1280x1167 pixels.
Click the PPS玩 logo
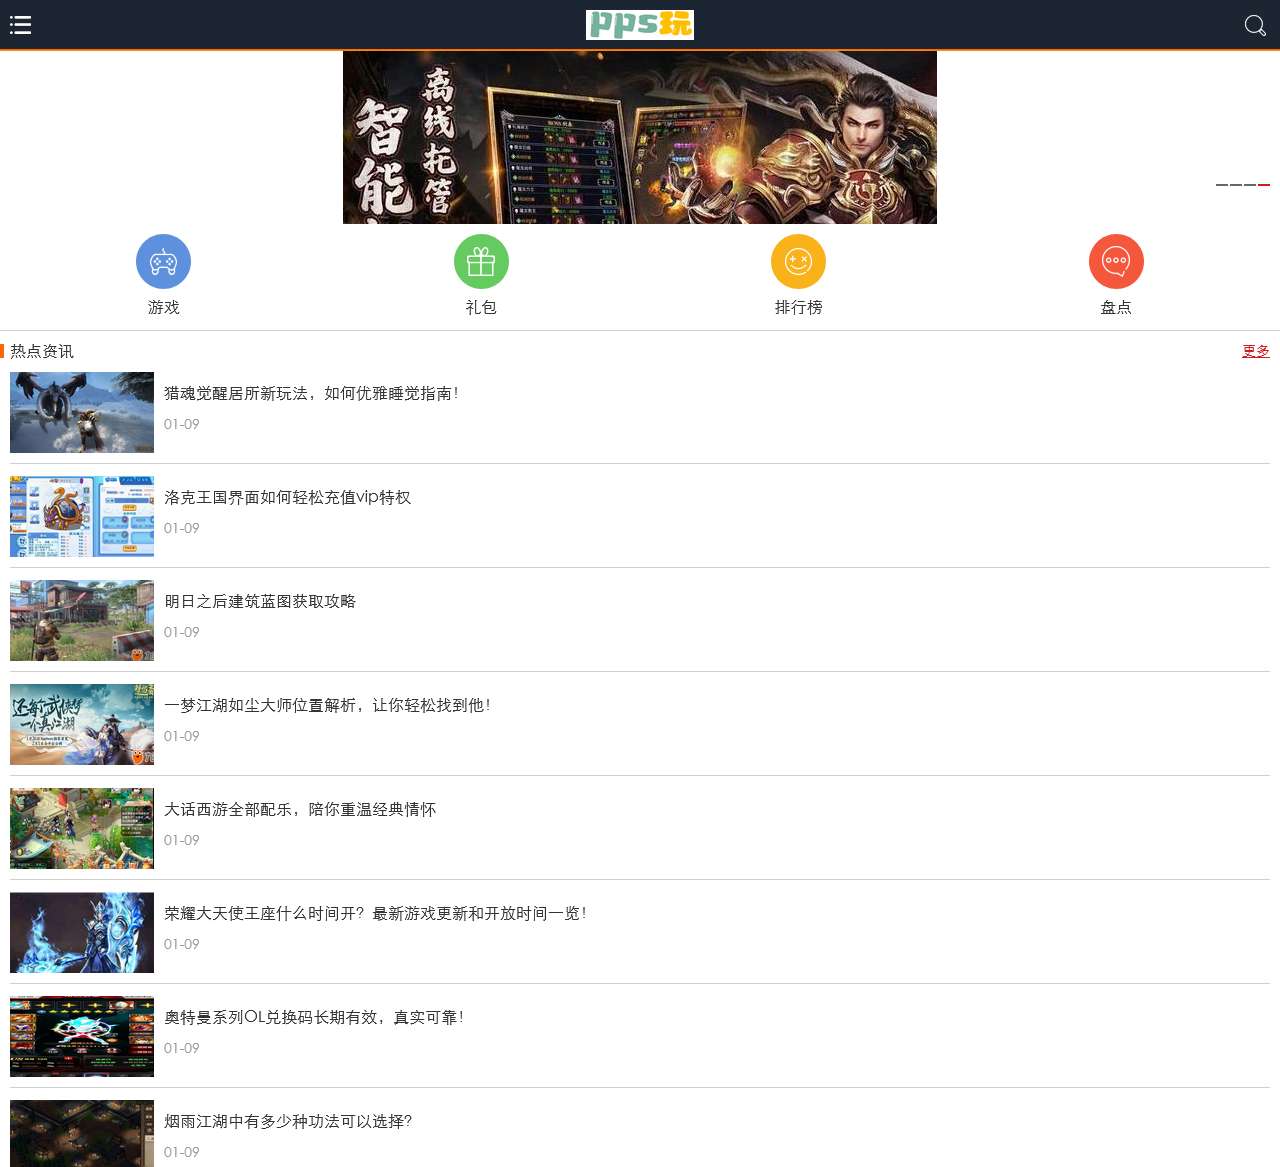point(640,25)
